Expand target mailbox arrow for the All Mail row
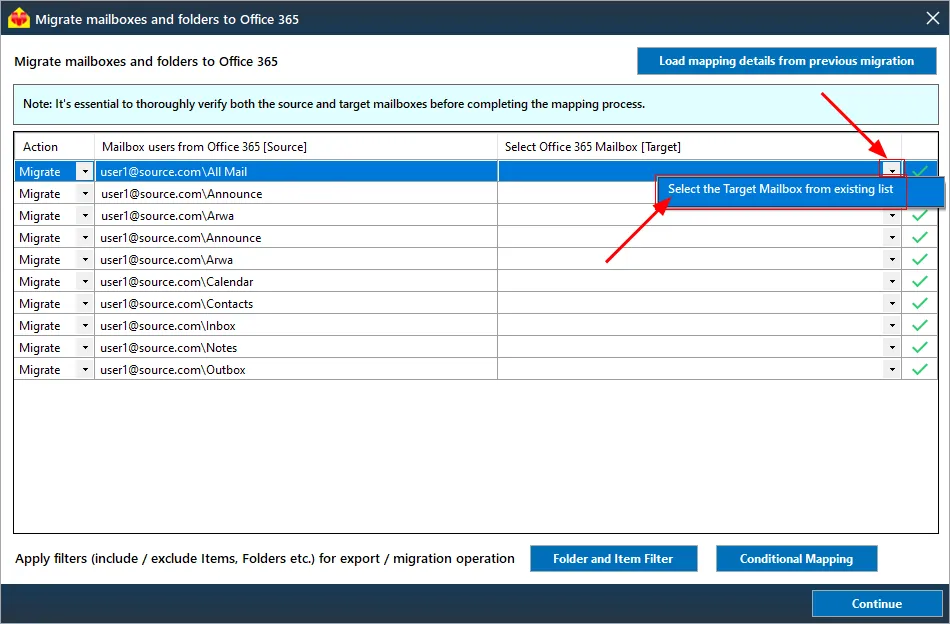950x624 pixels. click(x=892, y=171)
